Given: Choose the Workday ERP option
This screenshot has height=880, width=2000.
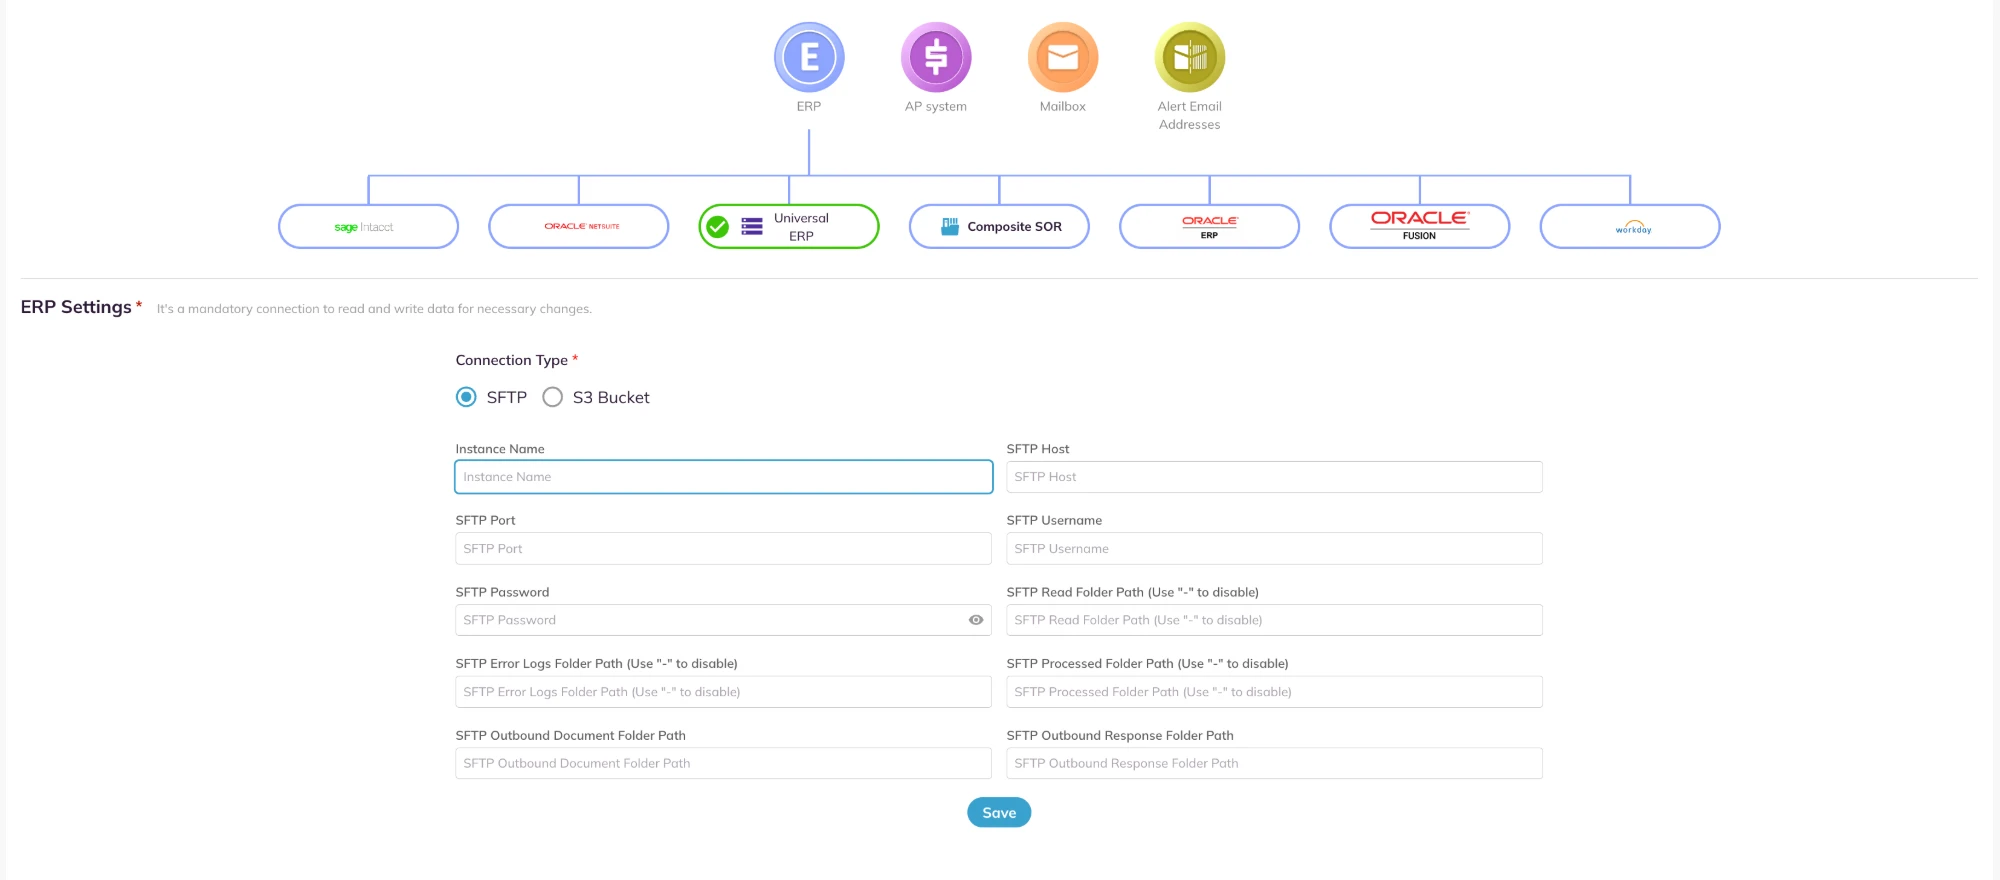Looking at the screenshot, I should [x=1630, y=226].
